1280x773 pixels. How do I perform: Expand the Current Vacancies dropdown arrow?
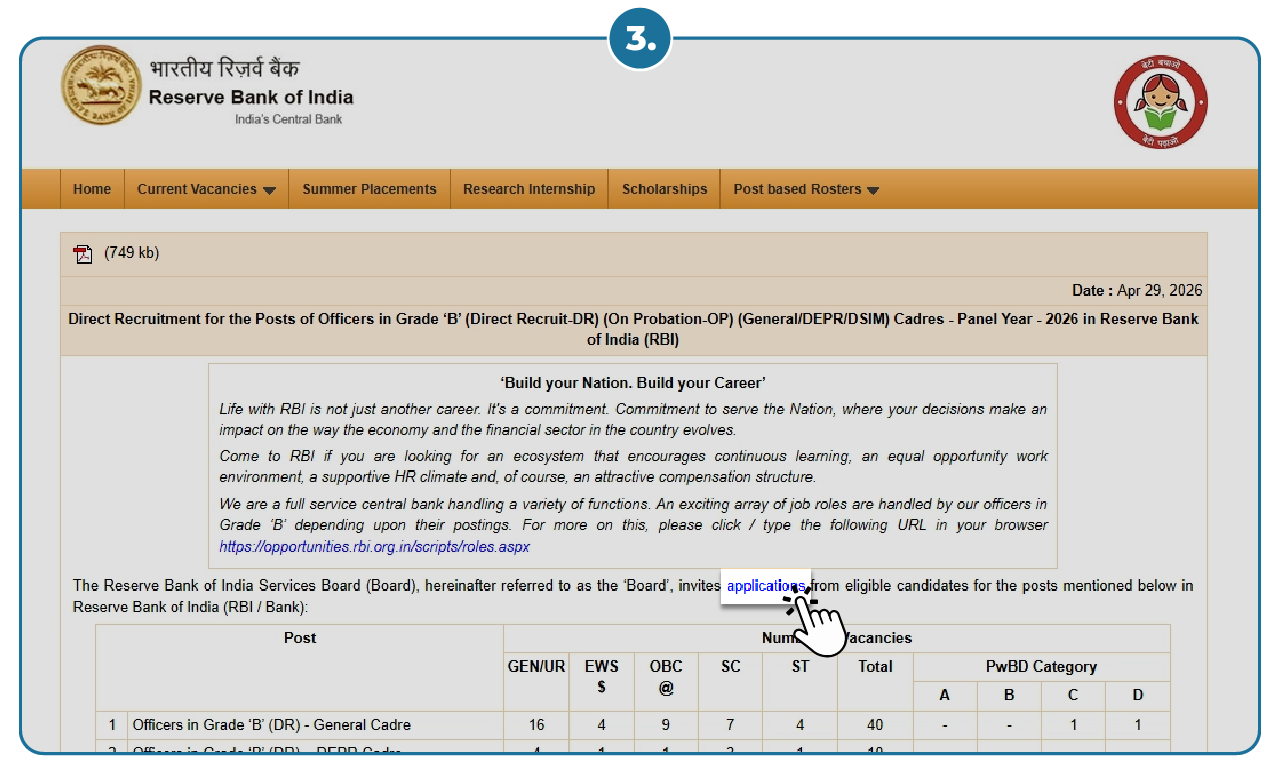click(x=269, y=190)
